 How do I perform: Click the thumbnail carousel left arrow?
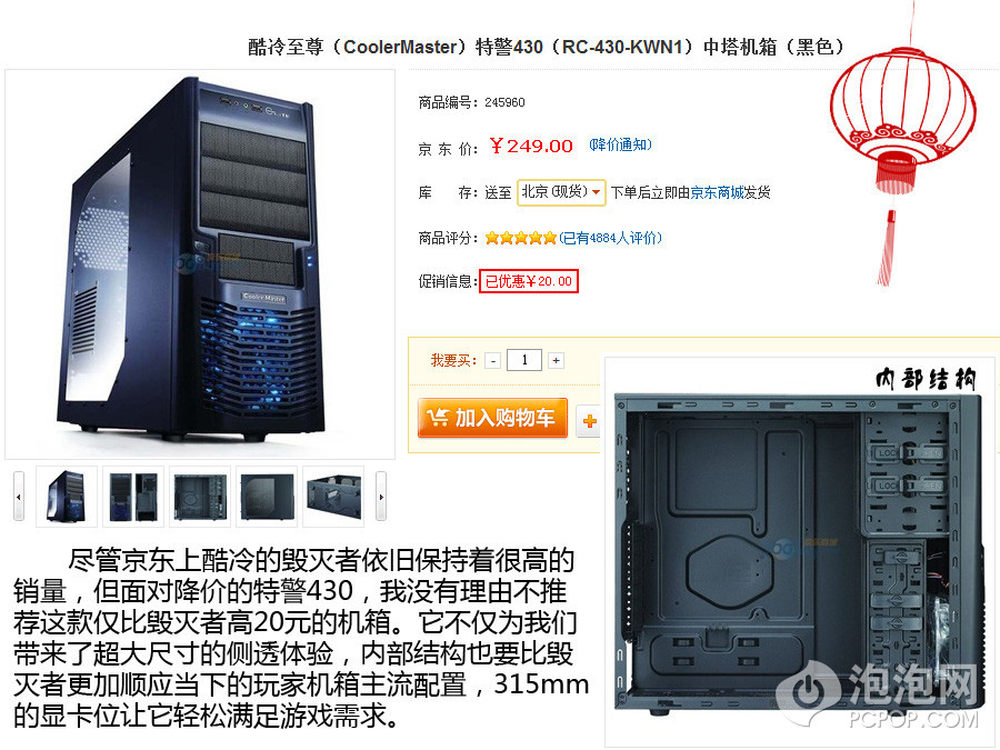click(19, 496)
